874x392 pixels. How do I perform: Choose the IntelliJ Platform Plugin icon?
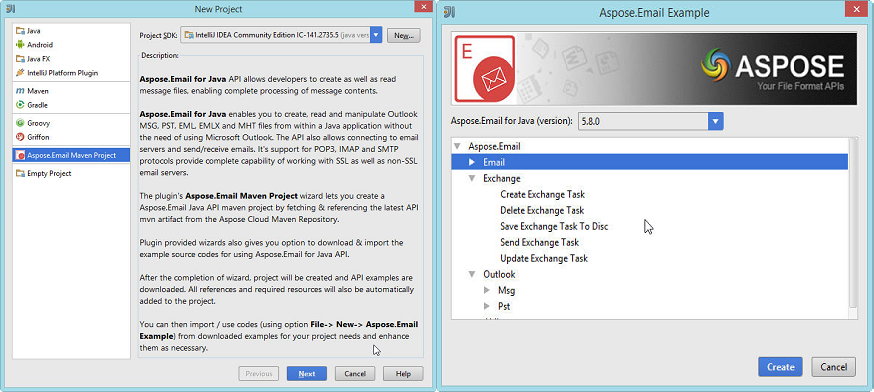click(20, 72)
